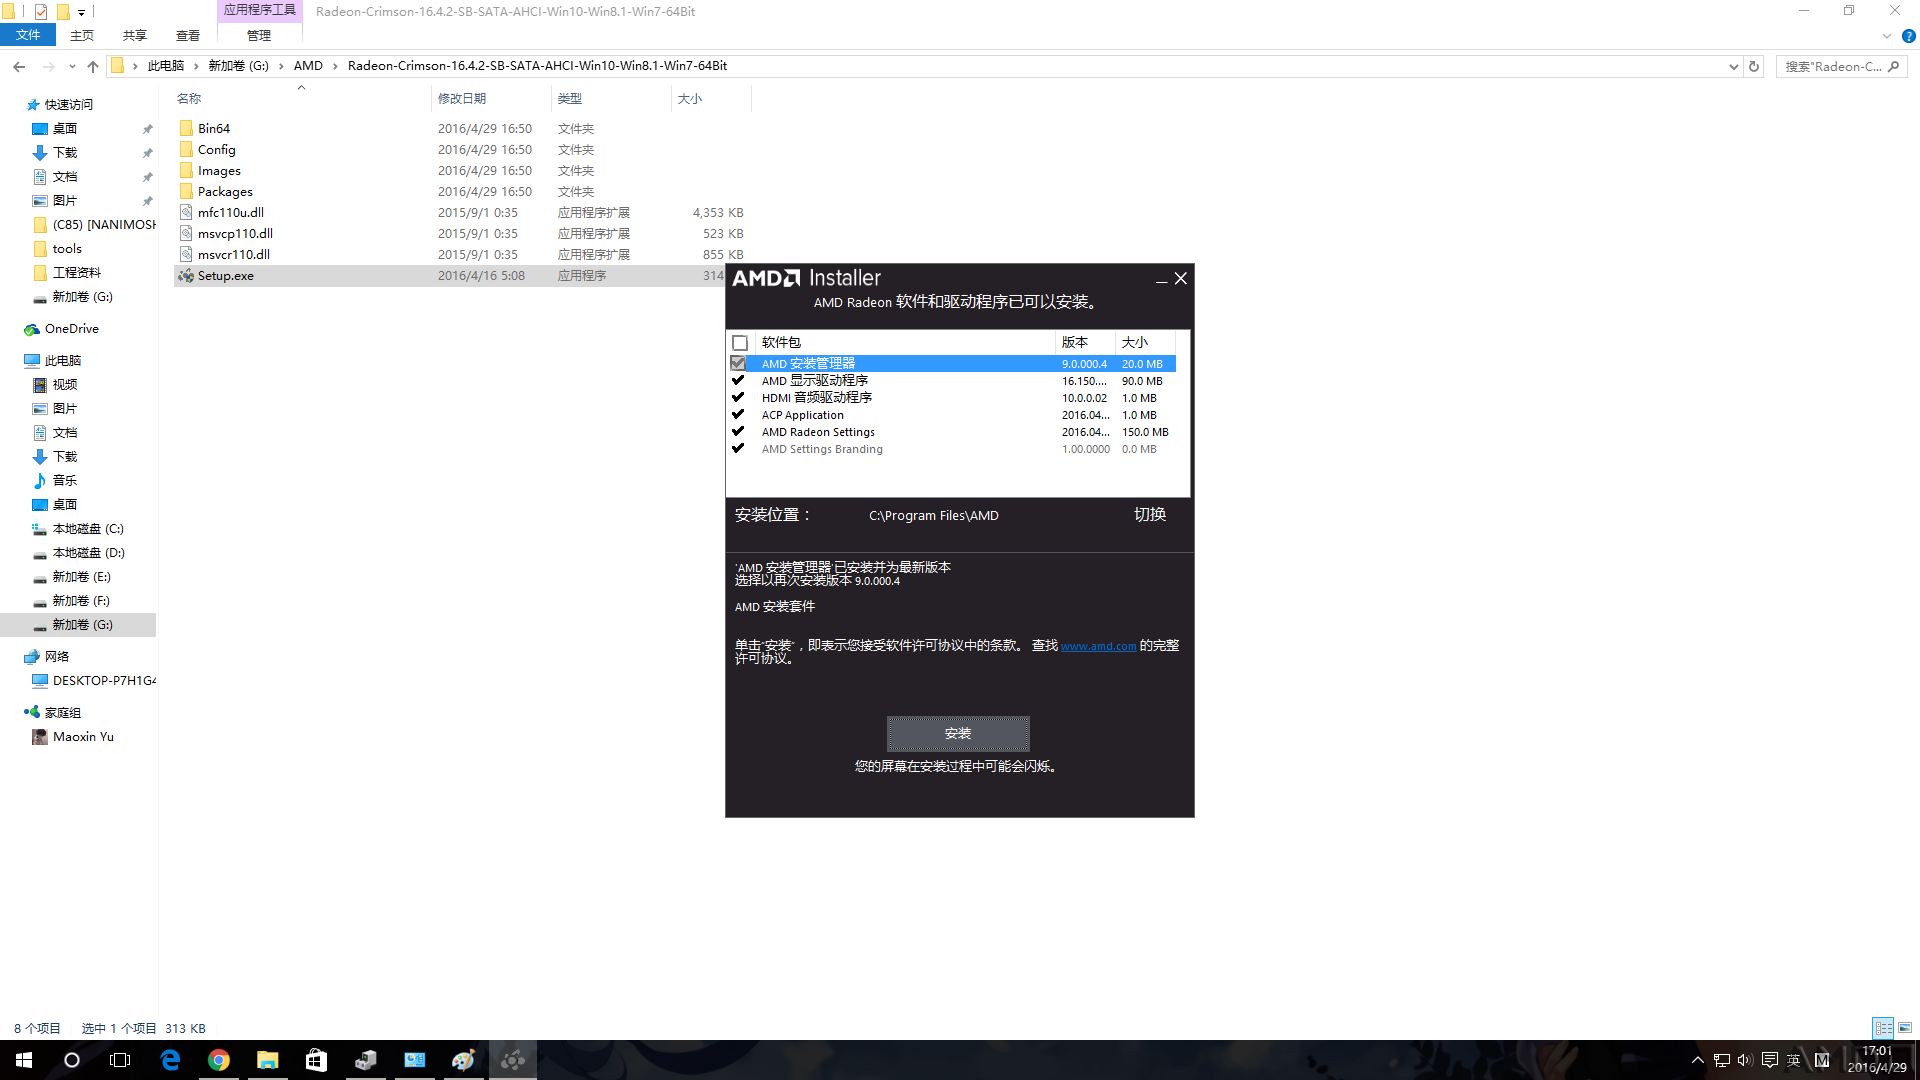Open the Windows Start menu

(x=24, y=1060)
